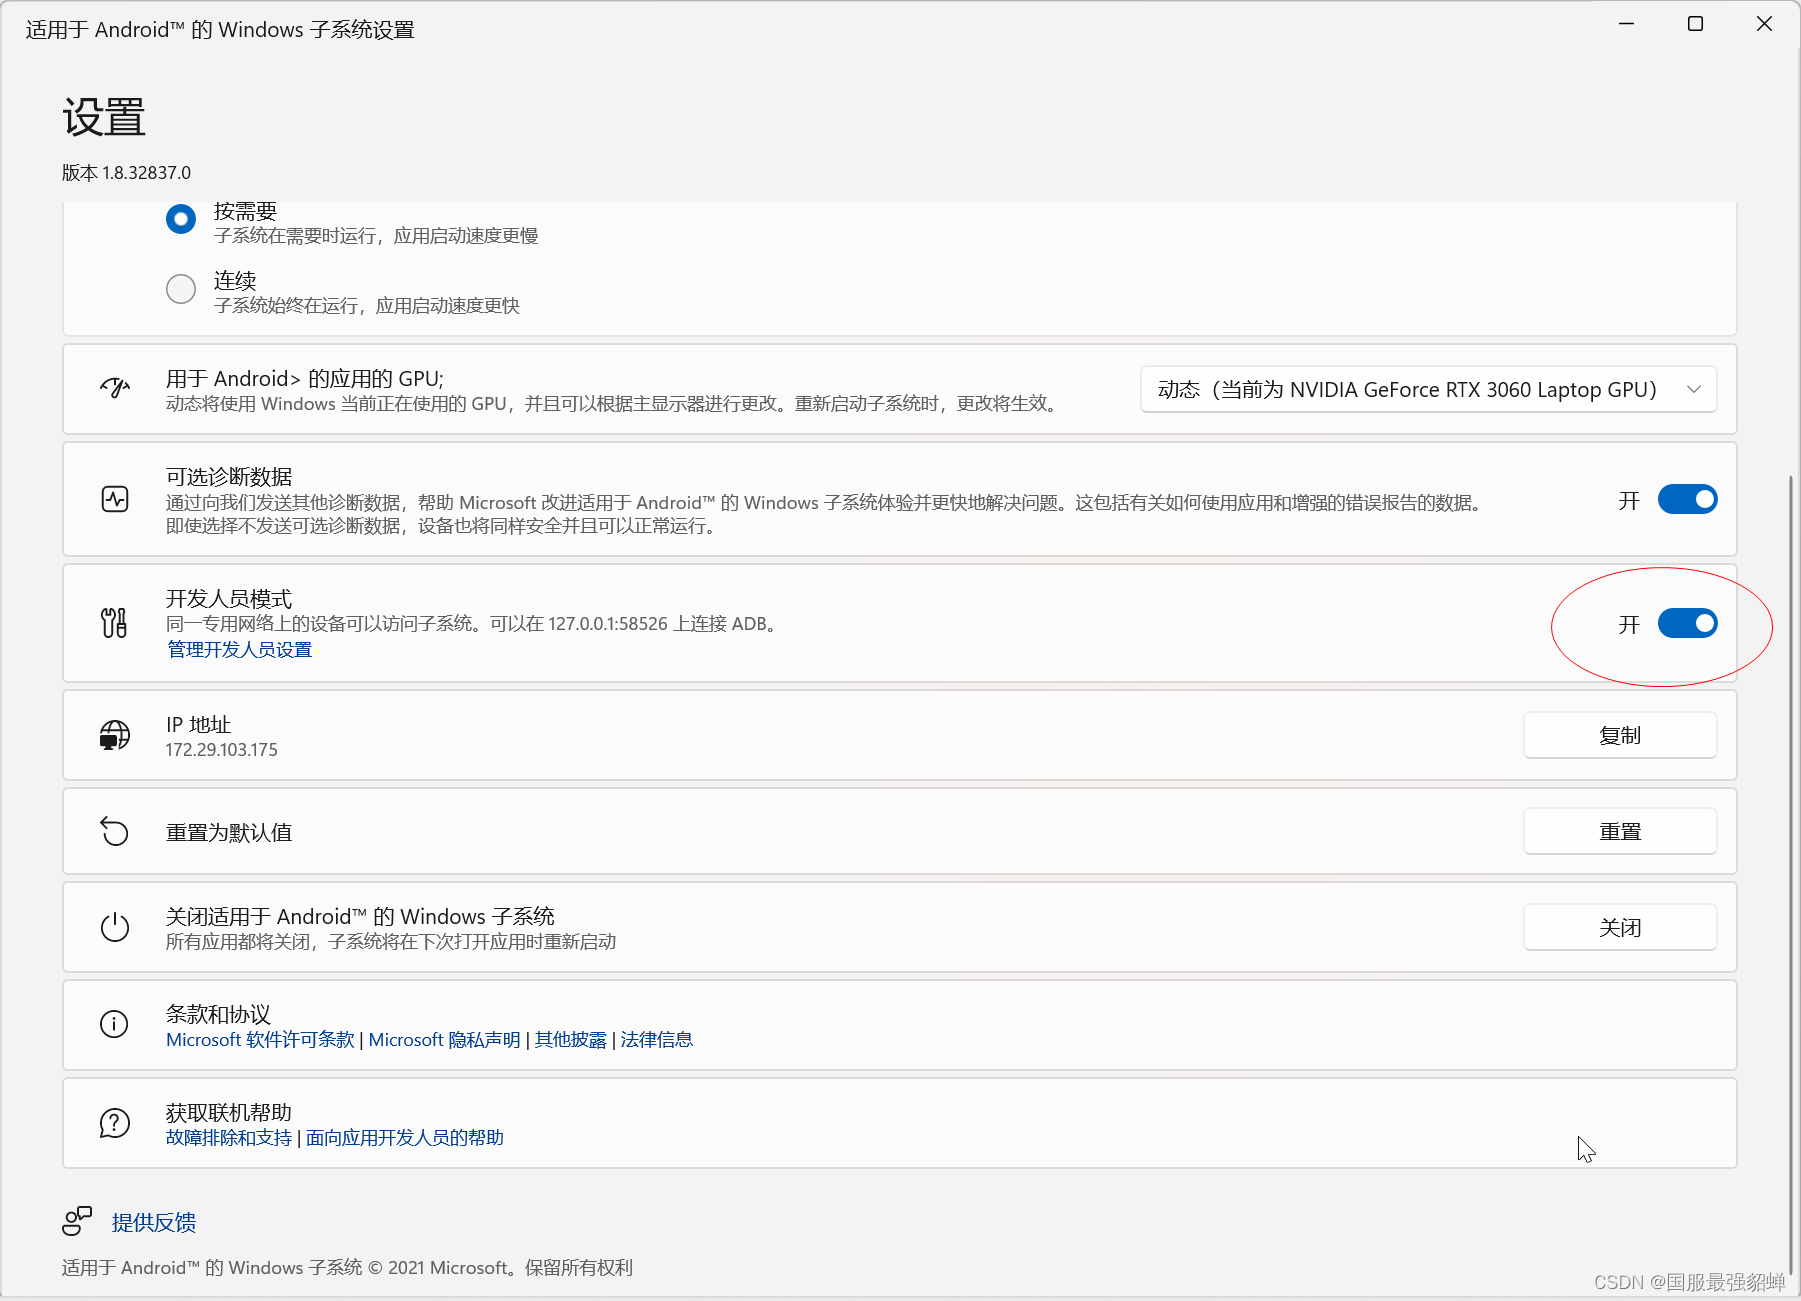Image resolution: width=1801 pixels, height=1301 pixels.
Task: Click the GPU gauge icon
Action: [x=115, y=388]
